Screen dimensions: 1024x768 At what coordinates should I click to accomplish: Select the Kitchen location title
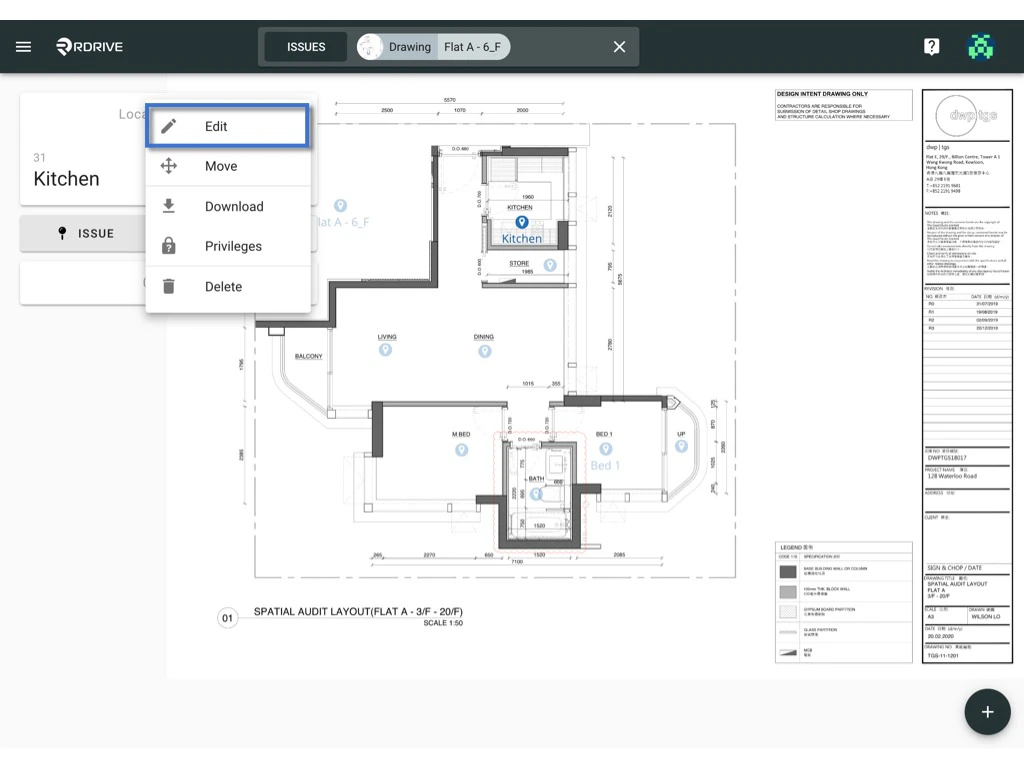click(67, 179)
